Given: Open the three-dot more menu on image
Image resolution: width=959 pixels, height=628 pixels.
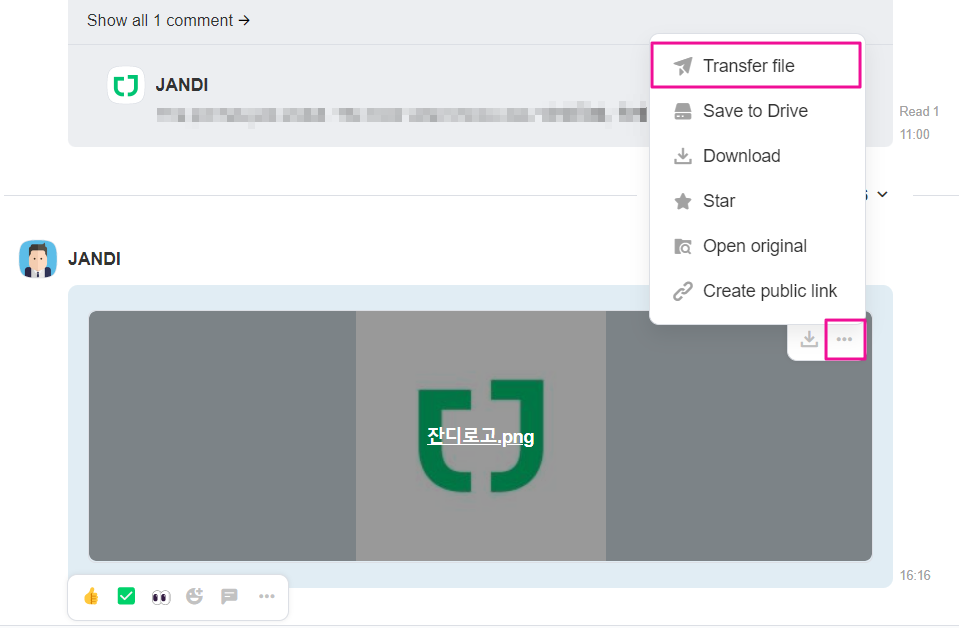Looking at the screenshot, I should tap(845, 339).
